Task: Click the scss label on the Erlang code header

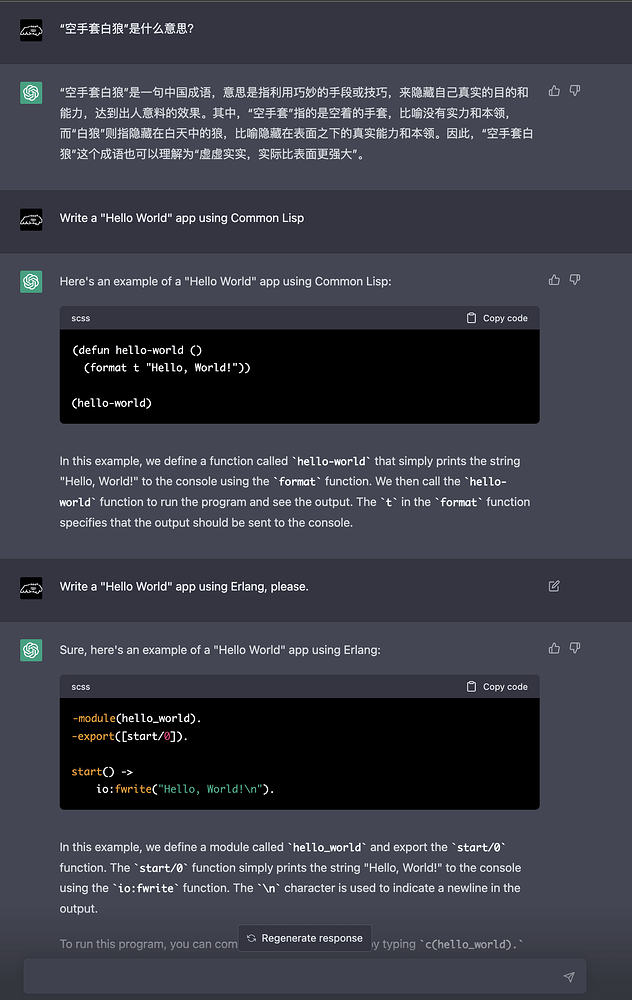Action: point(80,686)
